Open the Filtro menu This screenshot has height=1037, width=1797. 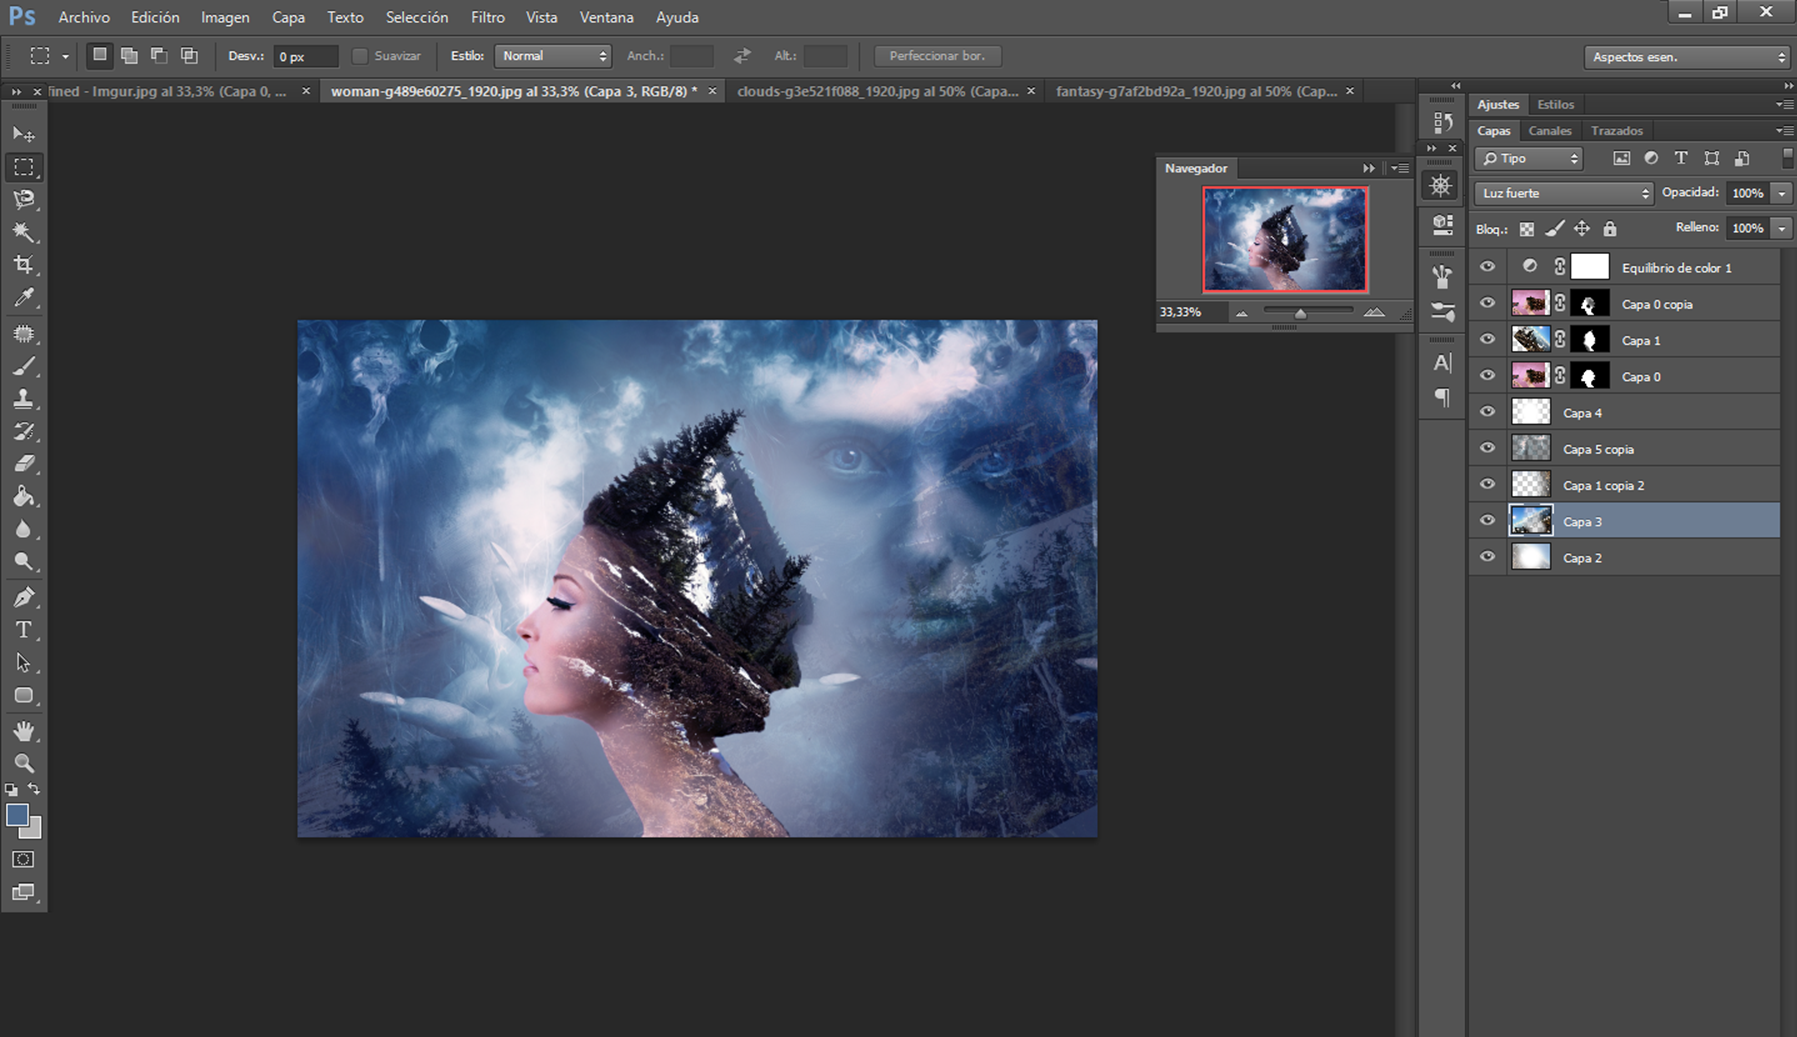488,17
